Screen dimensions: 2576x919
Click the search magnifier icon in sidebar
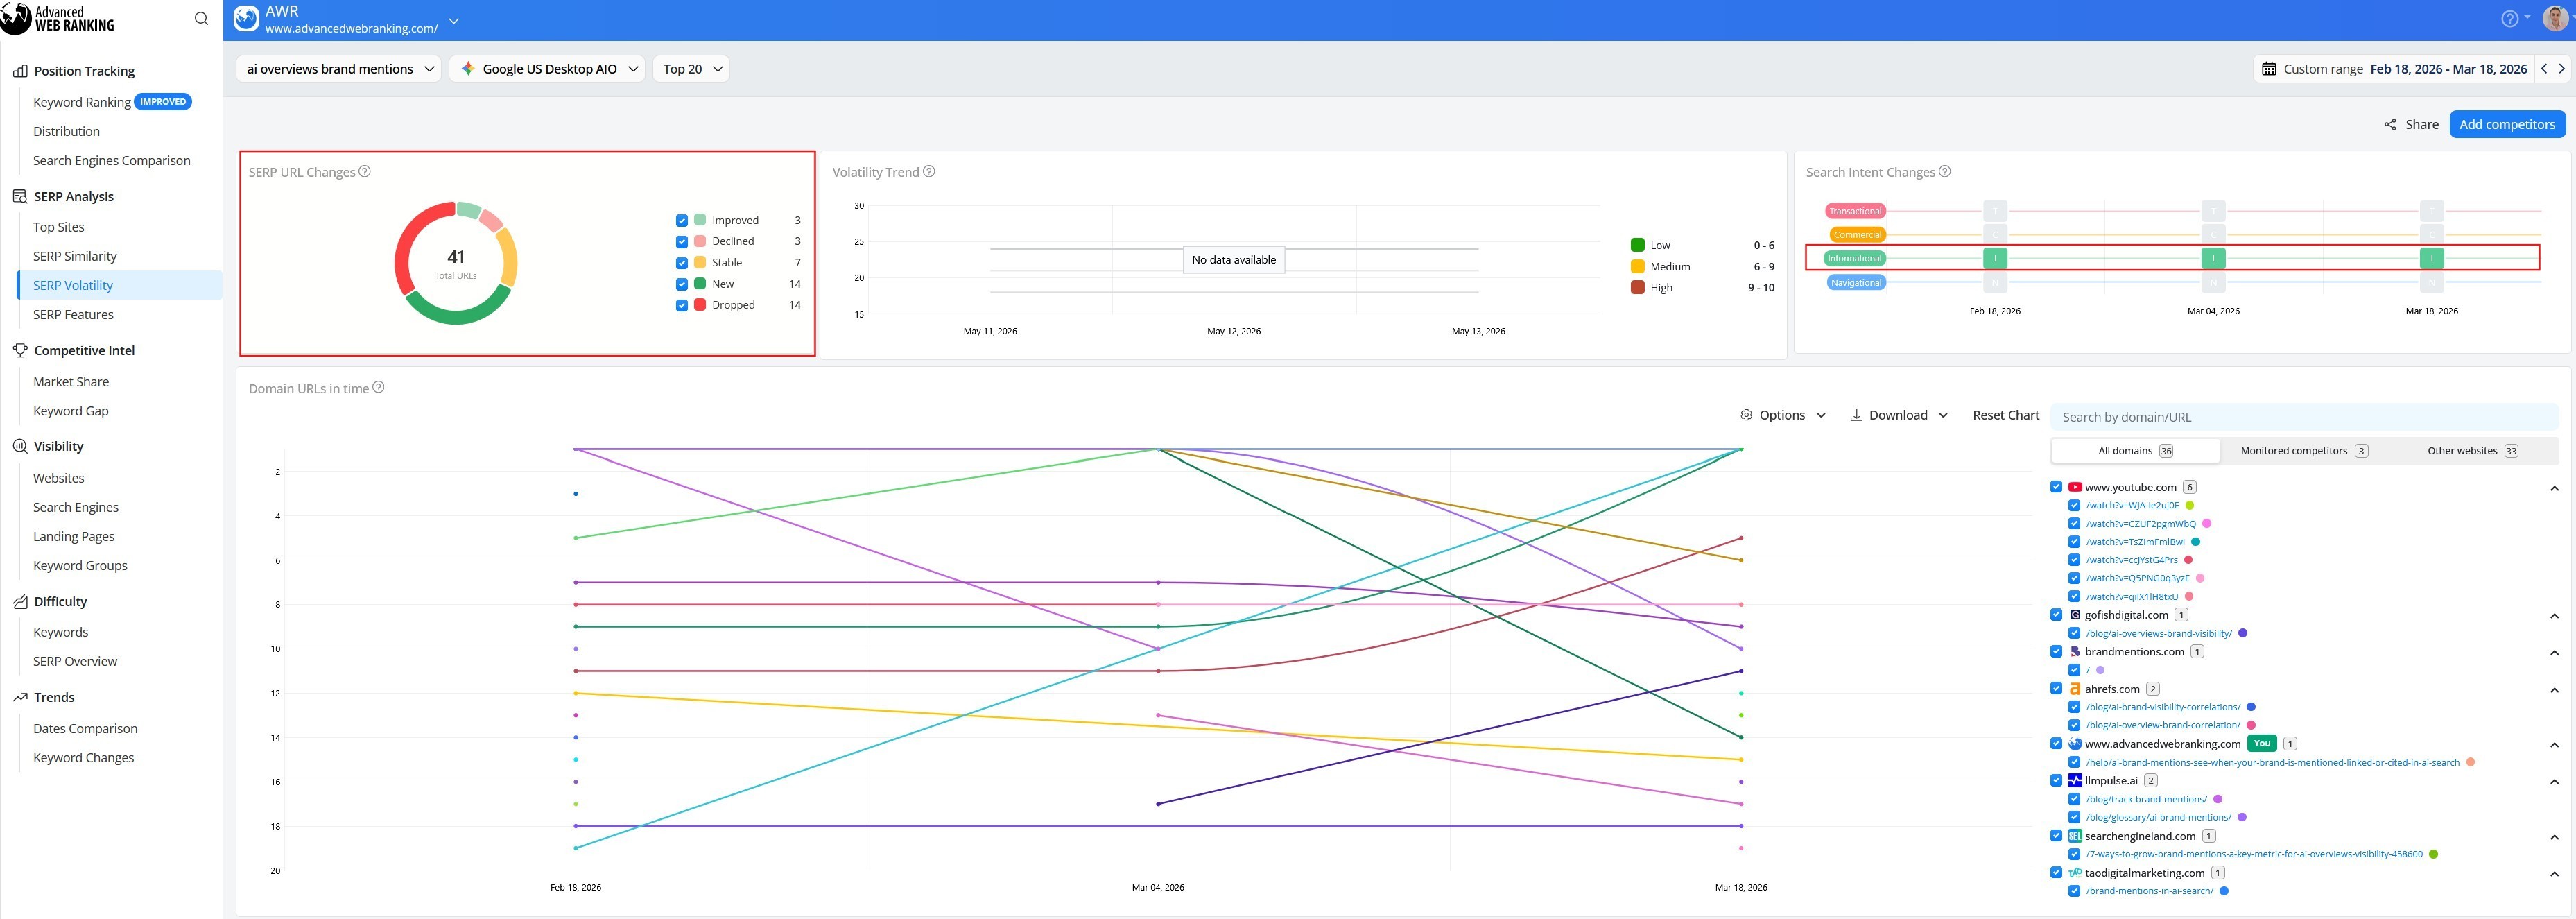coord(201,19)
